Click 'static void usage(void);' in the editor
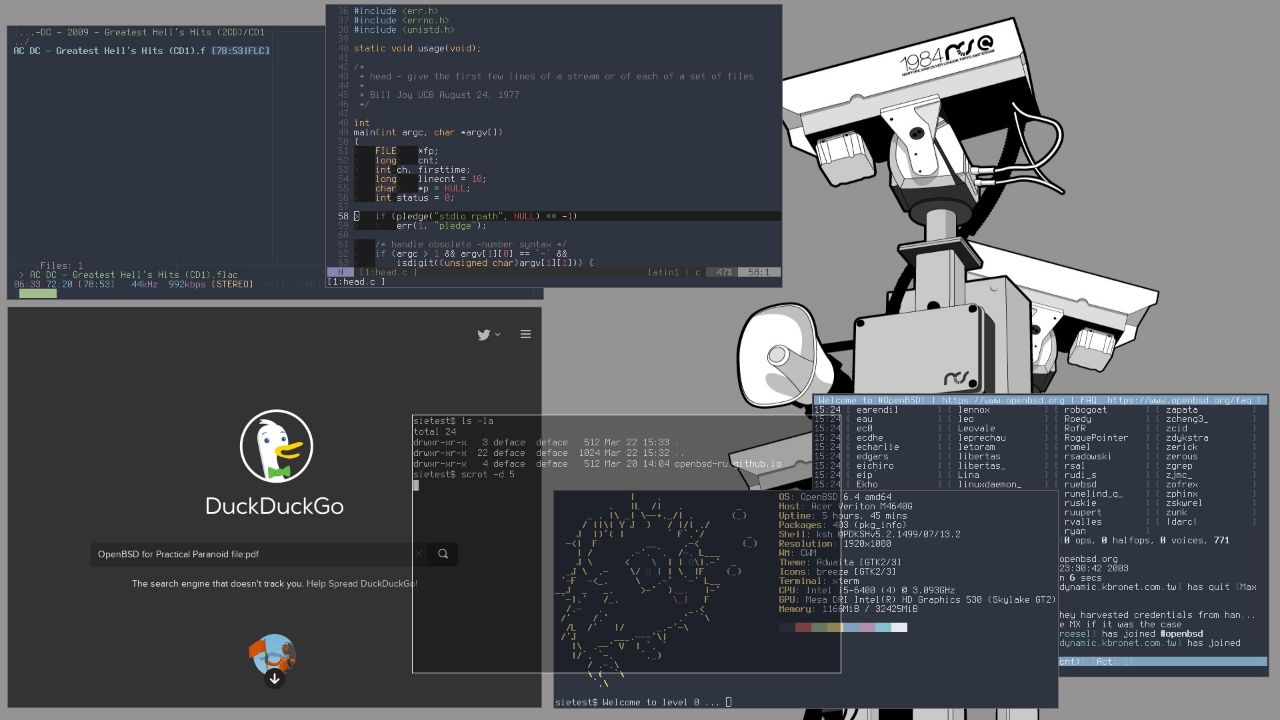Image resolution: width=1280 pixels, height=720 pixels. coord(417,48)
